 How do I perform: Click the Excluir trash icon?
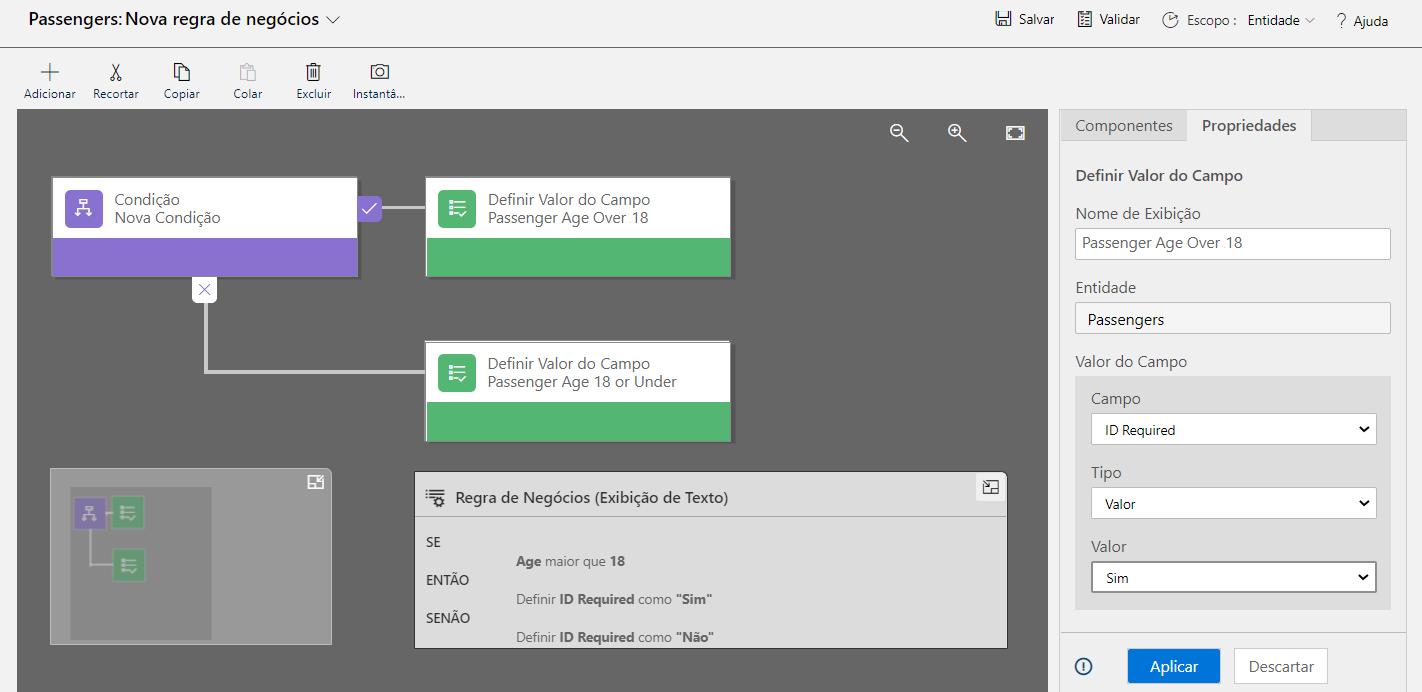(x=313, y=72)
